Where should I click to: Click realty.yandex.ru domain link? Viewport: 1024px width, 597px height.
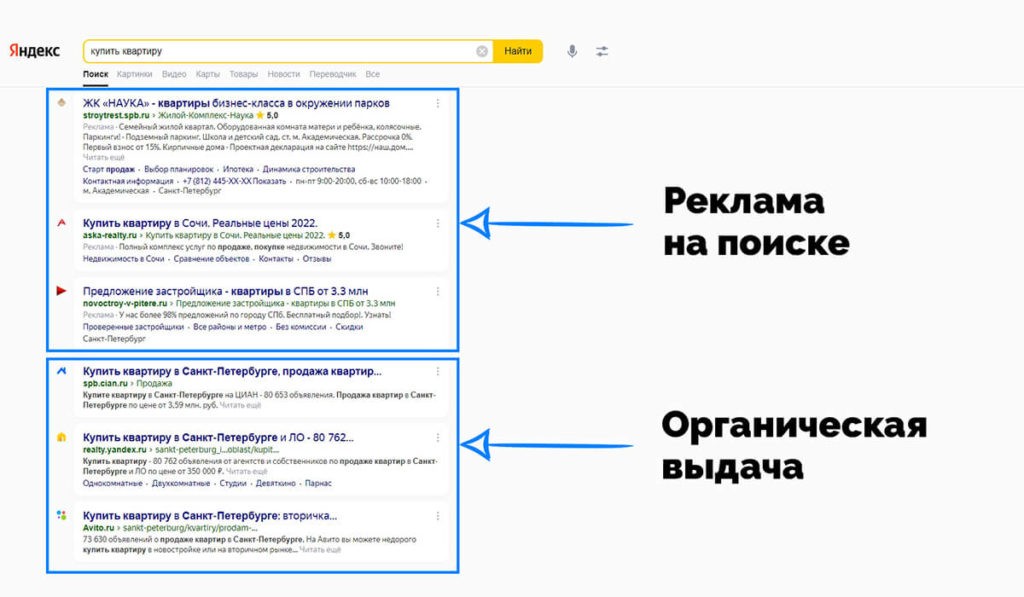114,449
